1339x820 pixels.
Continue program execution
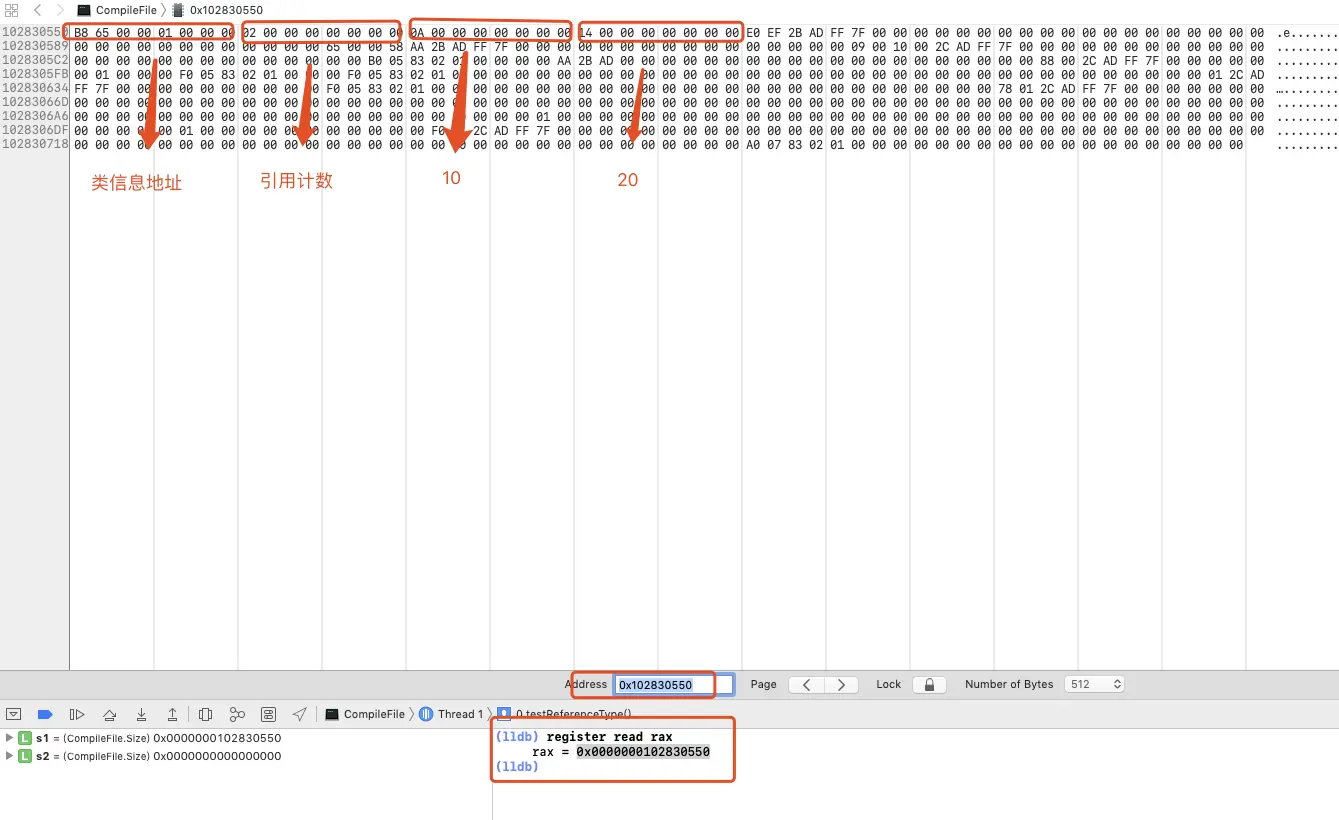77,714
